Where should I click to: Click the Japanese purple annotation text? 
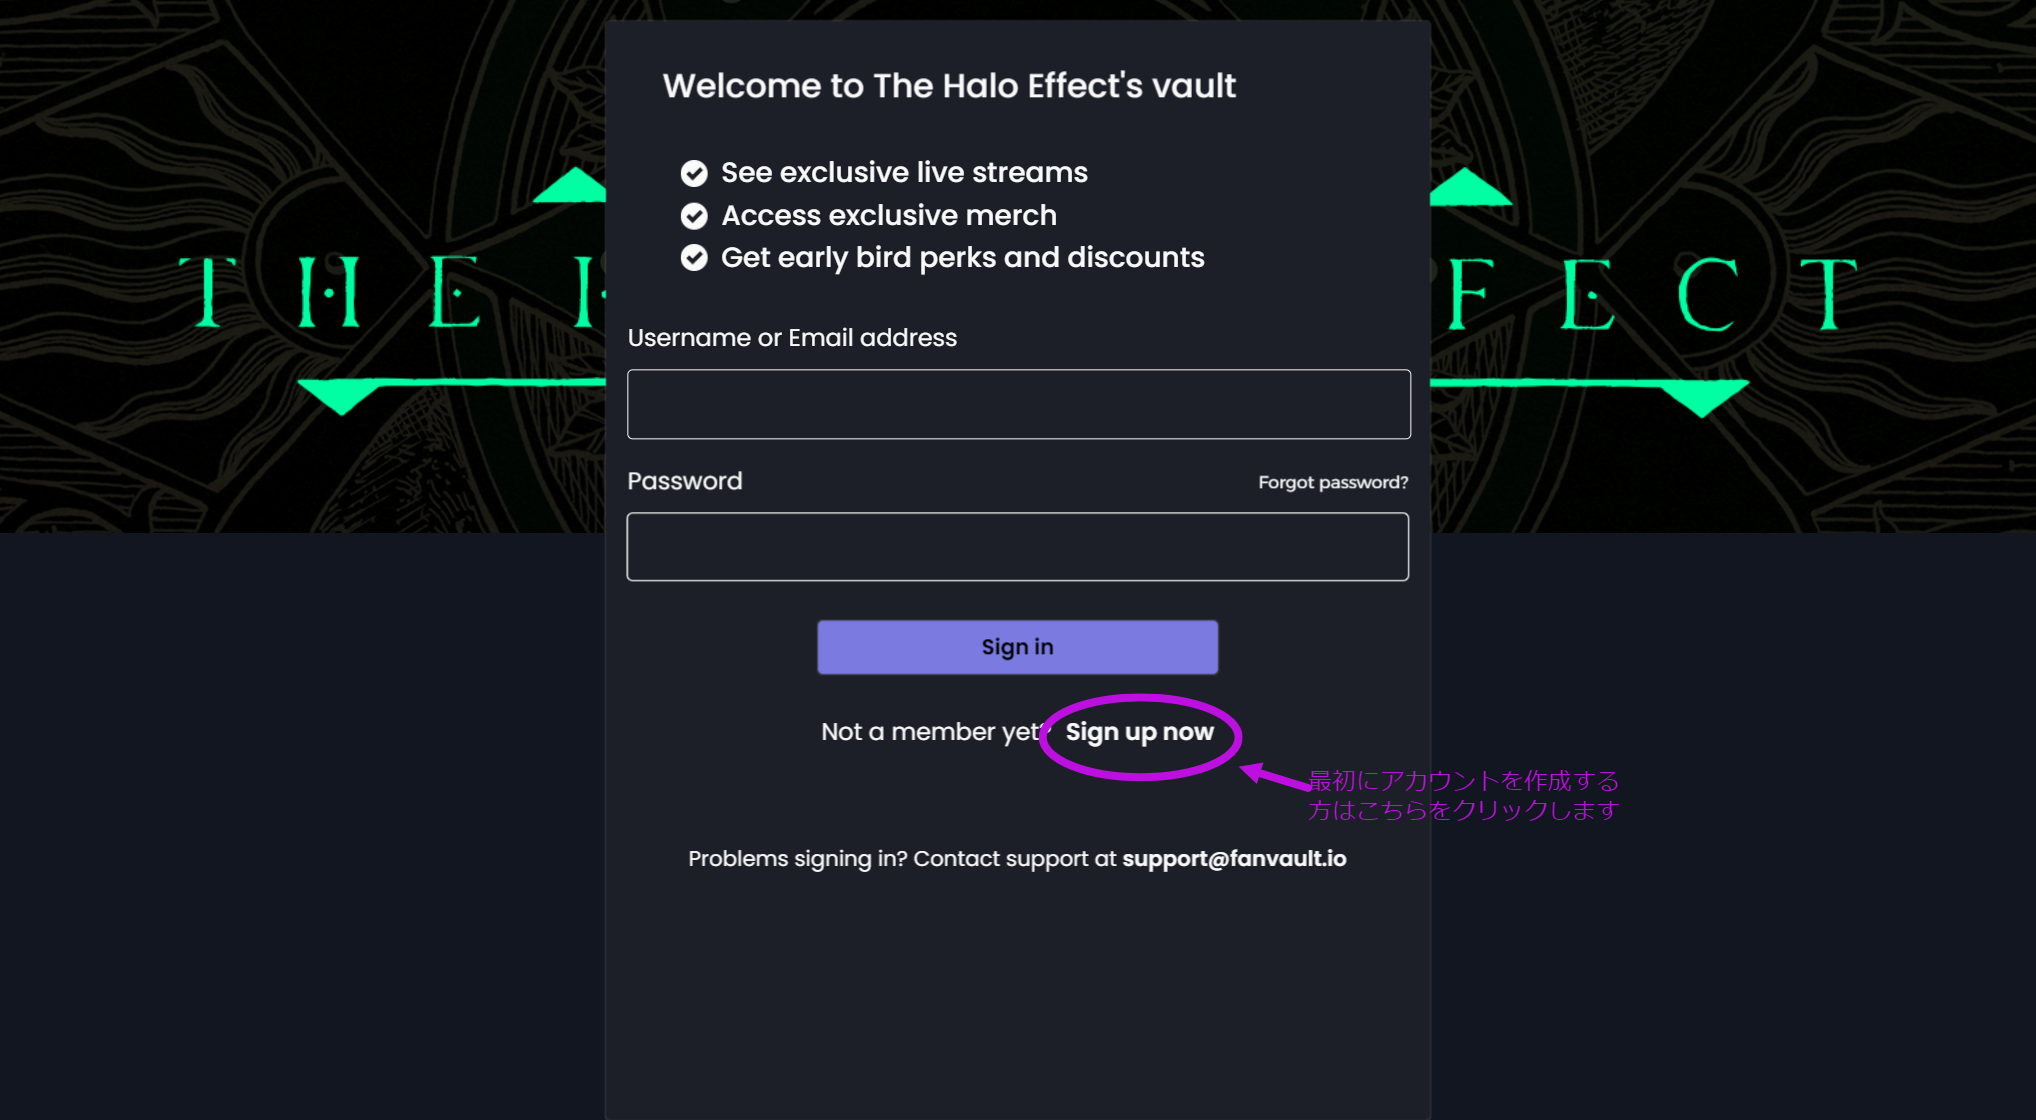[x=1464, y=795]
